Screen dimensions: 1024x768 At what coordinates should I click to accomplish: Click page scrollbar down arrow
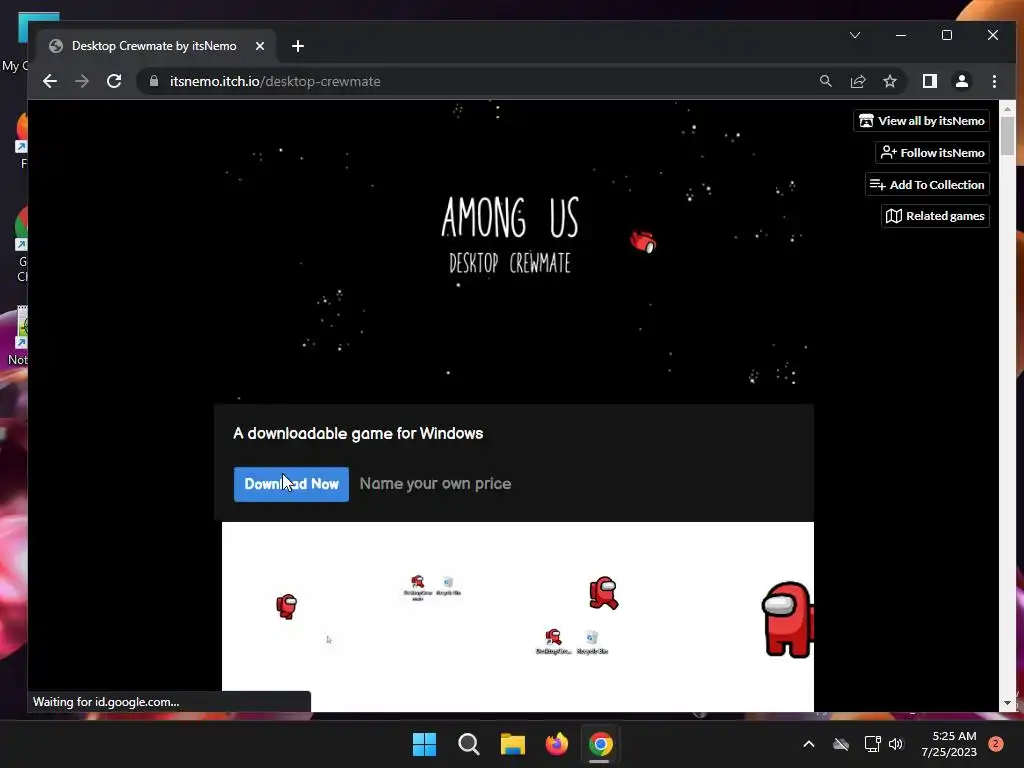click(1007, 703)
